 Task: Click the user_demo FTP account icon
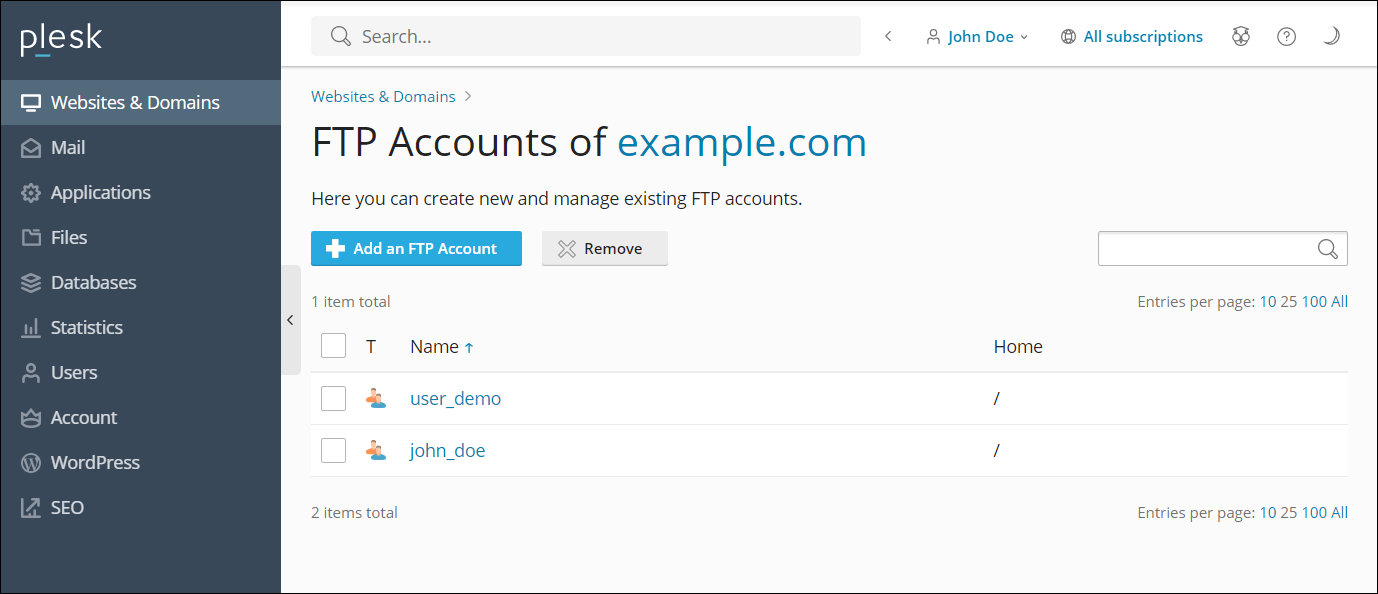tap(376, 399)
